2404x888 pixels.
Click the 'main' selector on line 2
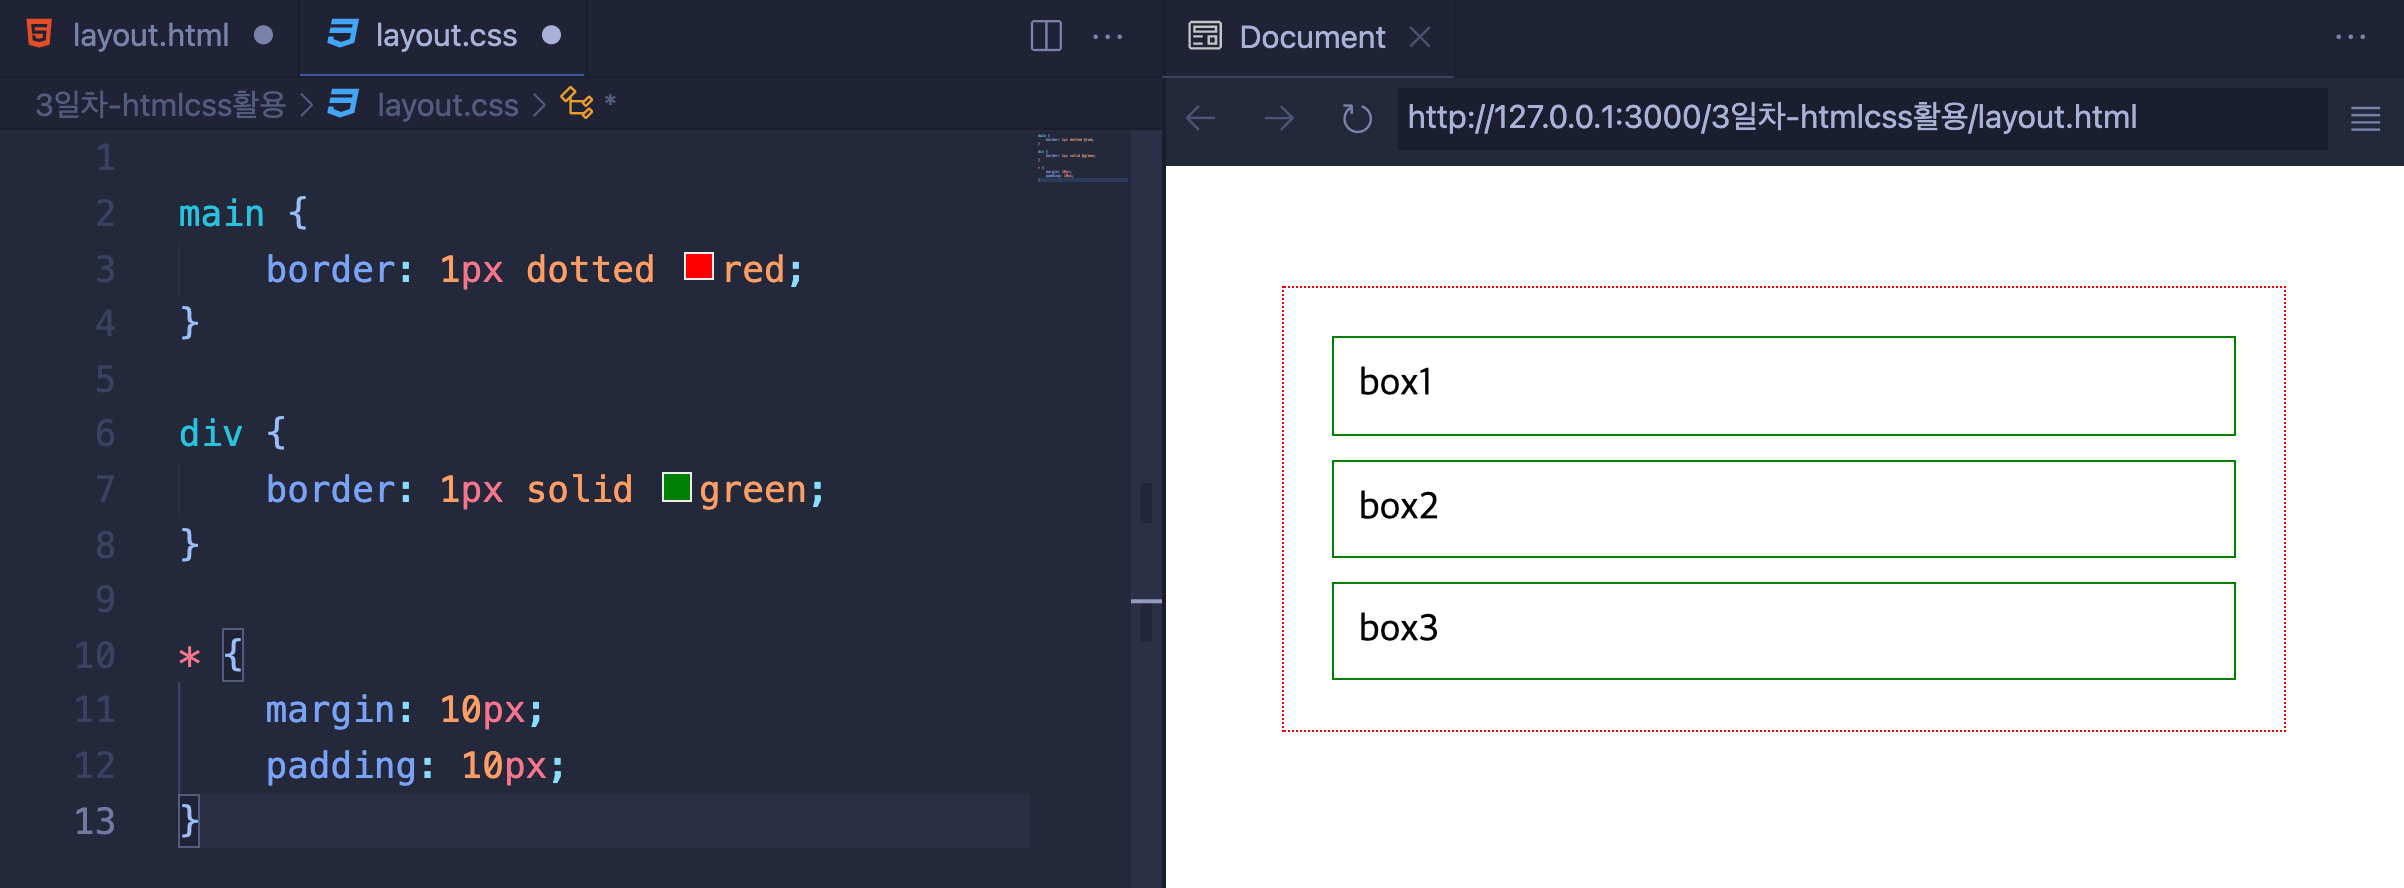[221, 214]
